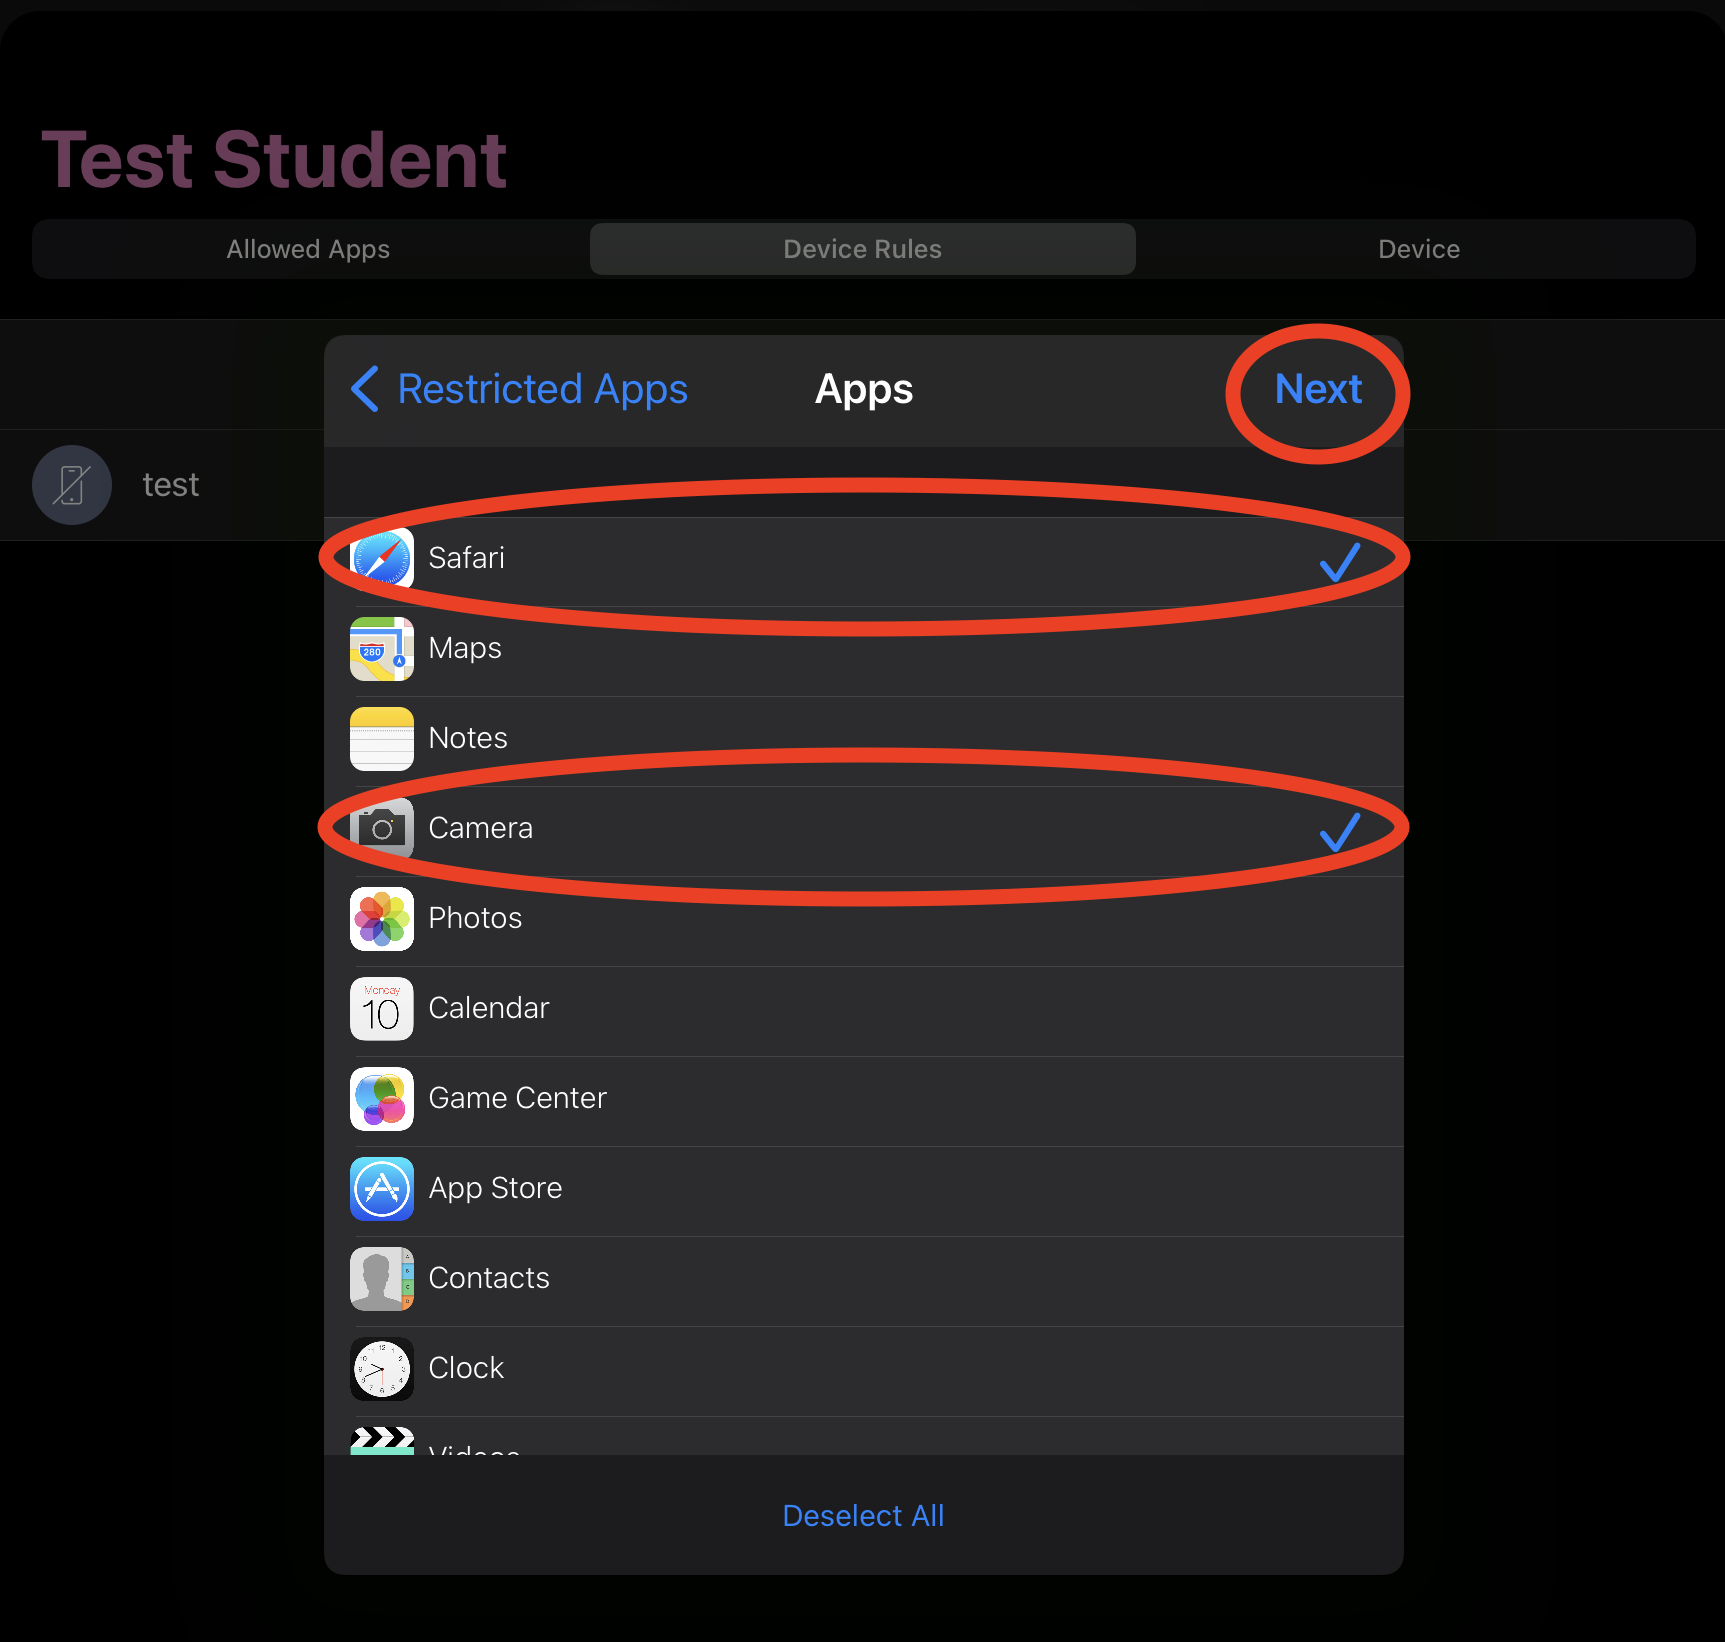Click the Apps title in popover

point(864,390)
